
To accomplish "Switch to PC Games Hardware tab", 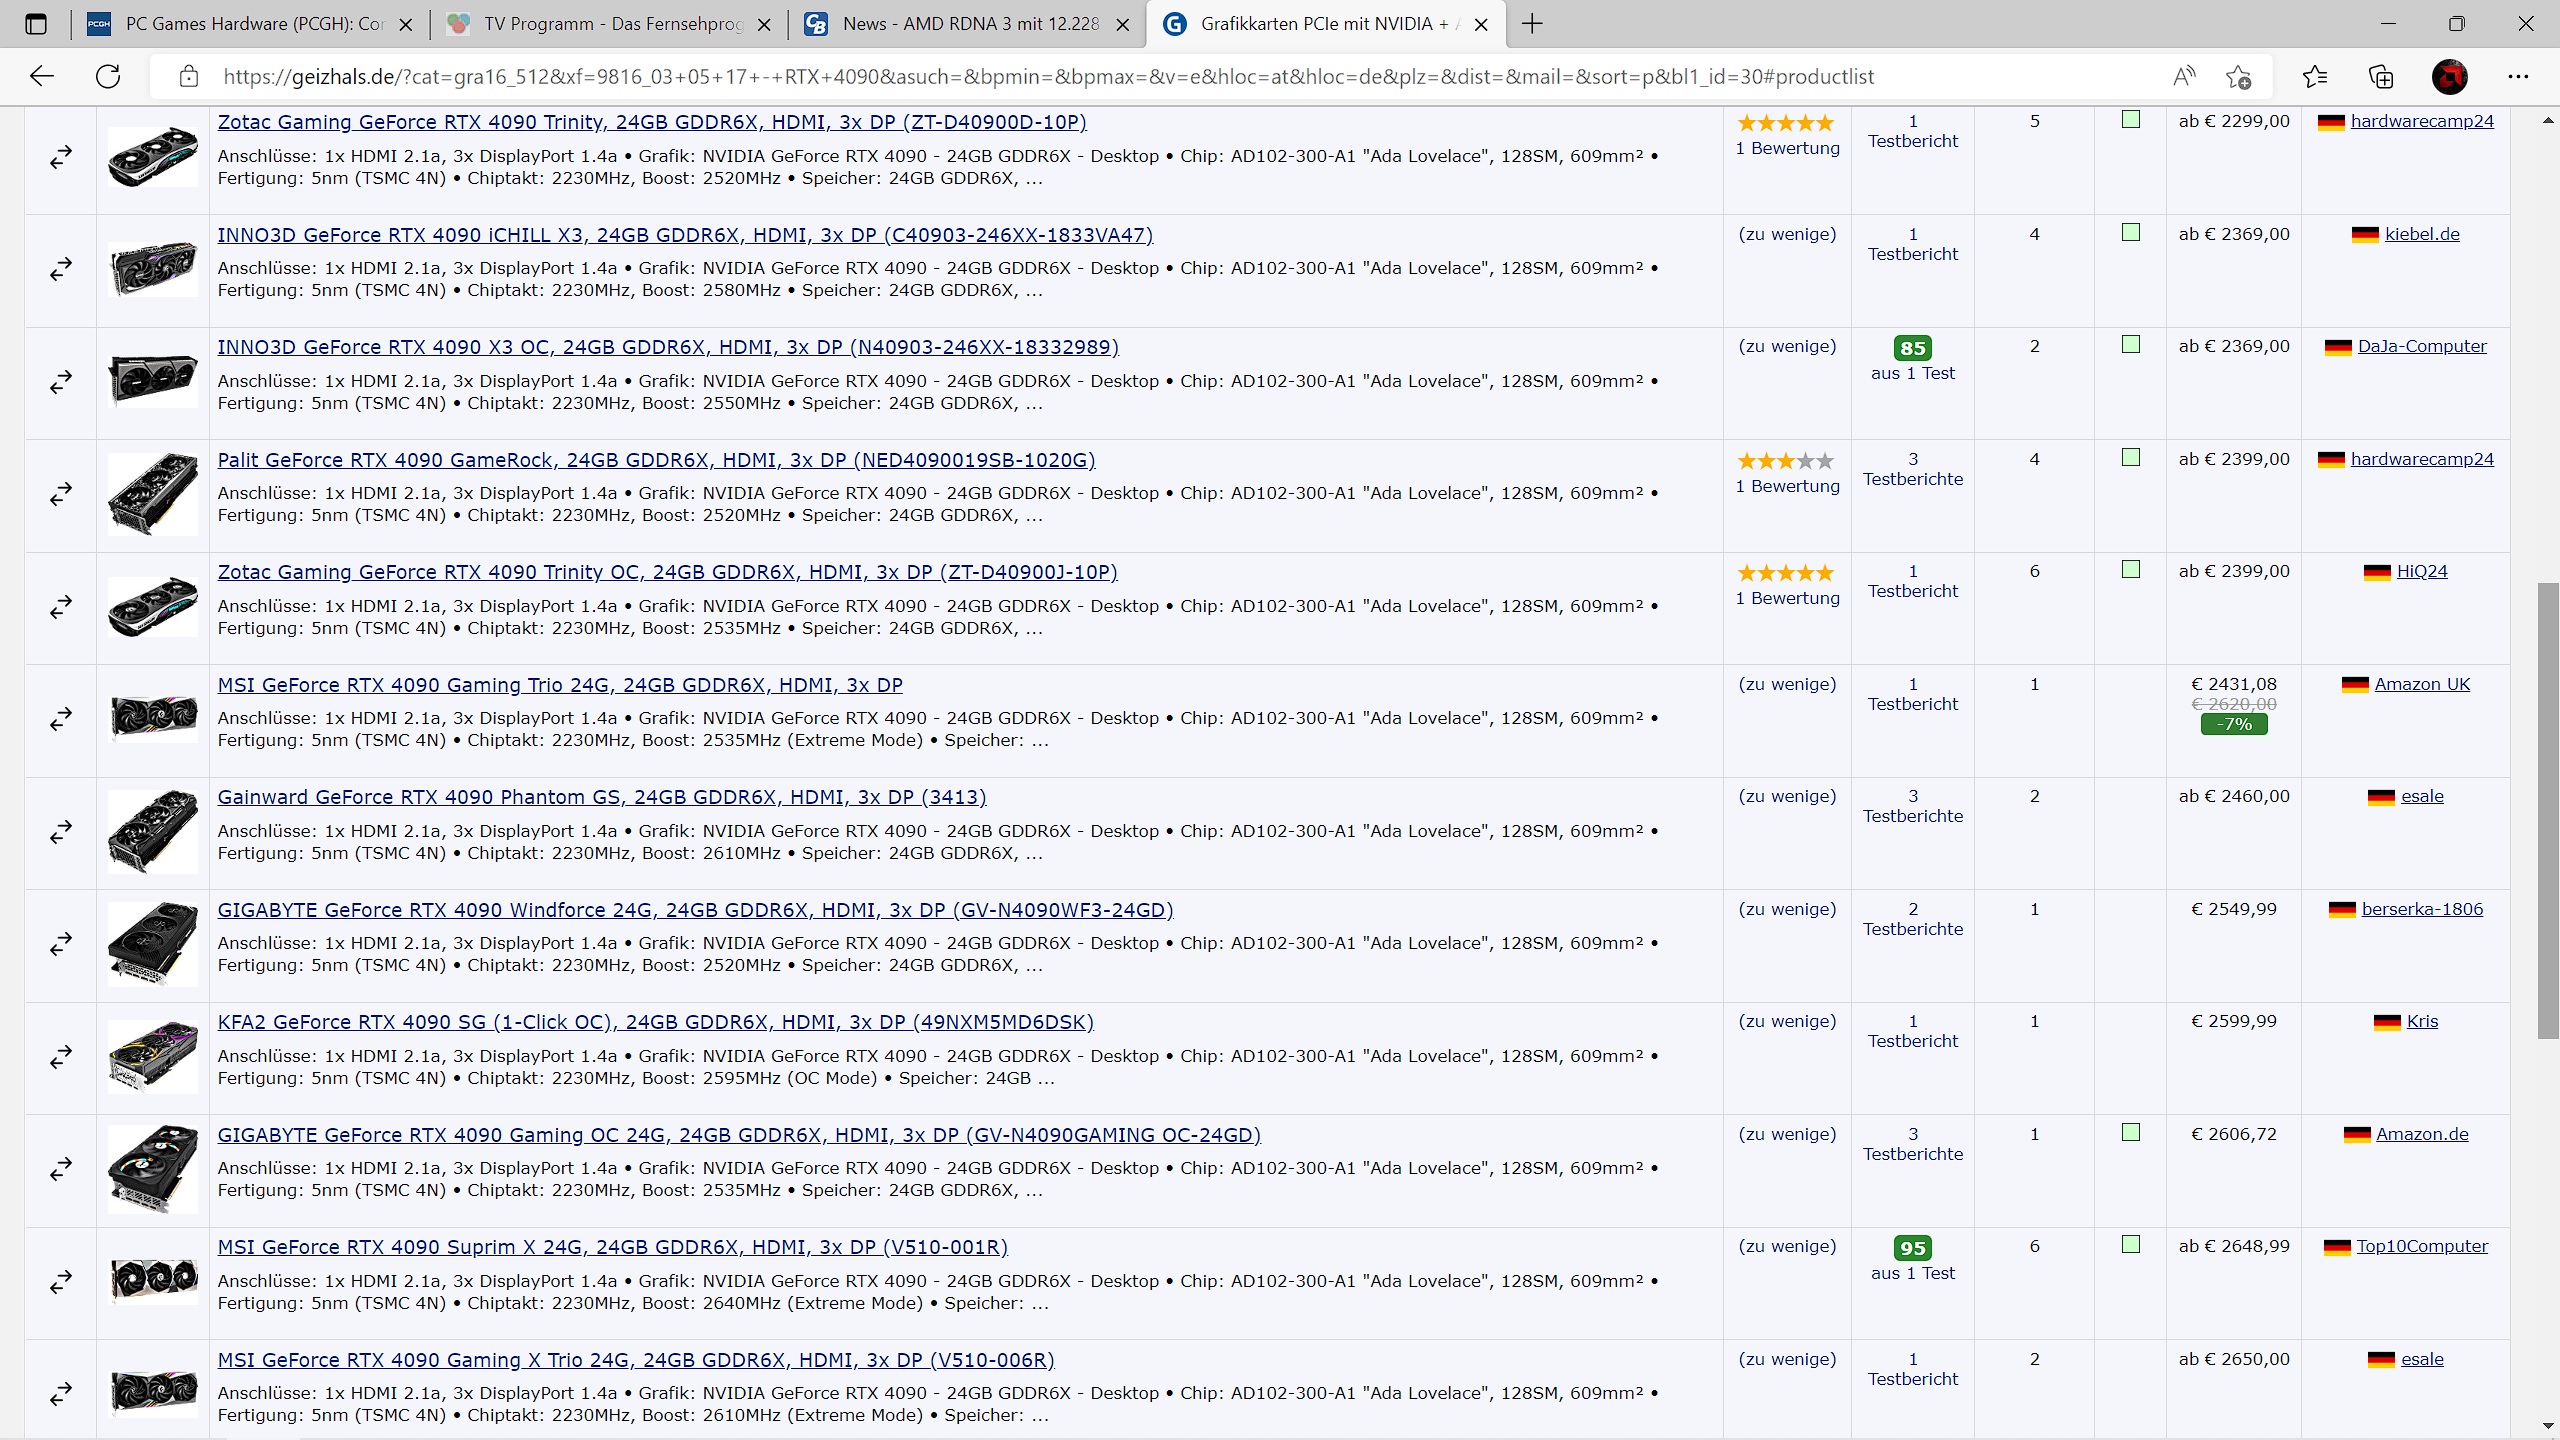I will (x=250, y=24).
